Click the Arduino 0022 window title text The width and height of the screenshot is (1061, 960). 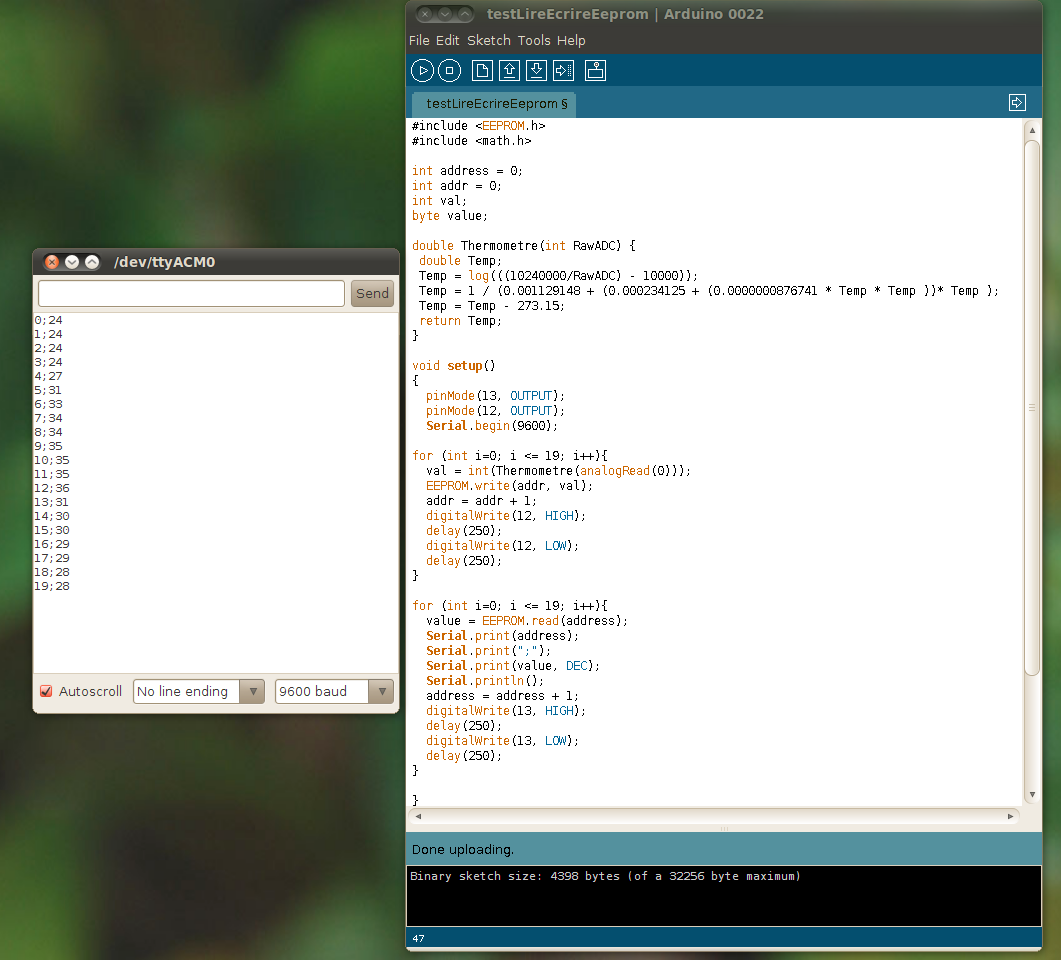click(x=625, y=14)
